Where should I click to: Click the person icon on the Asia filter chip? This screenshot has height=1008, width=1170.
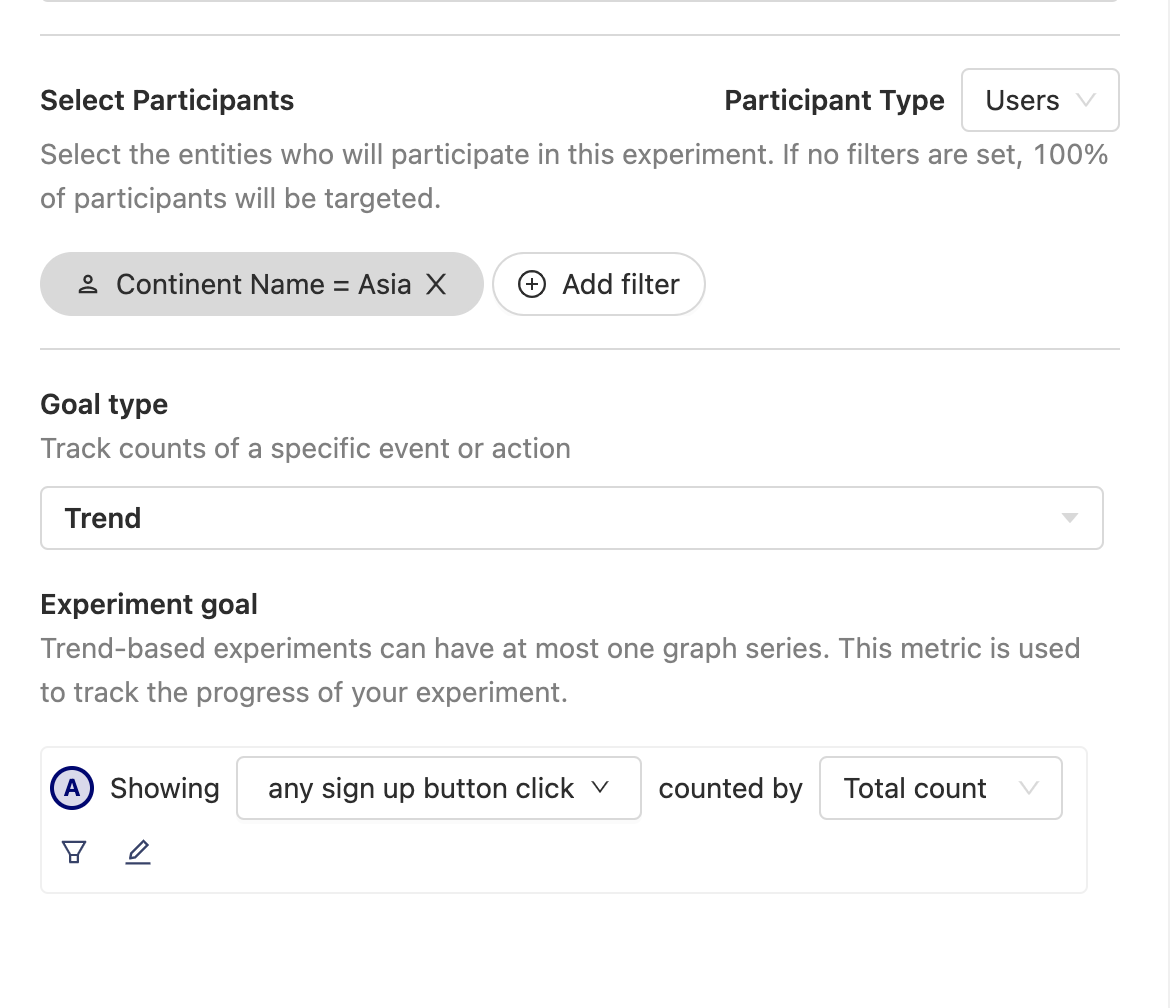[88, 284]
